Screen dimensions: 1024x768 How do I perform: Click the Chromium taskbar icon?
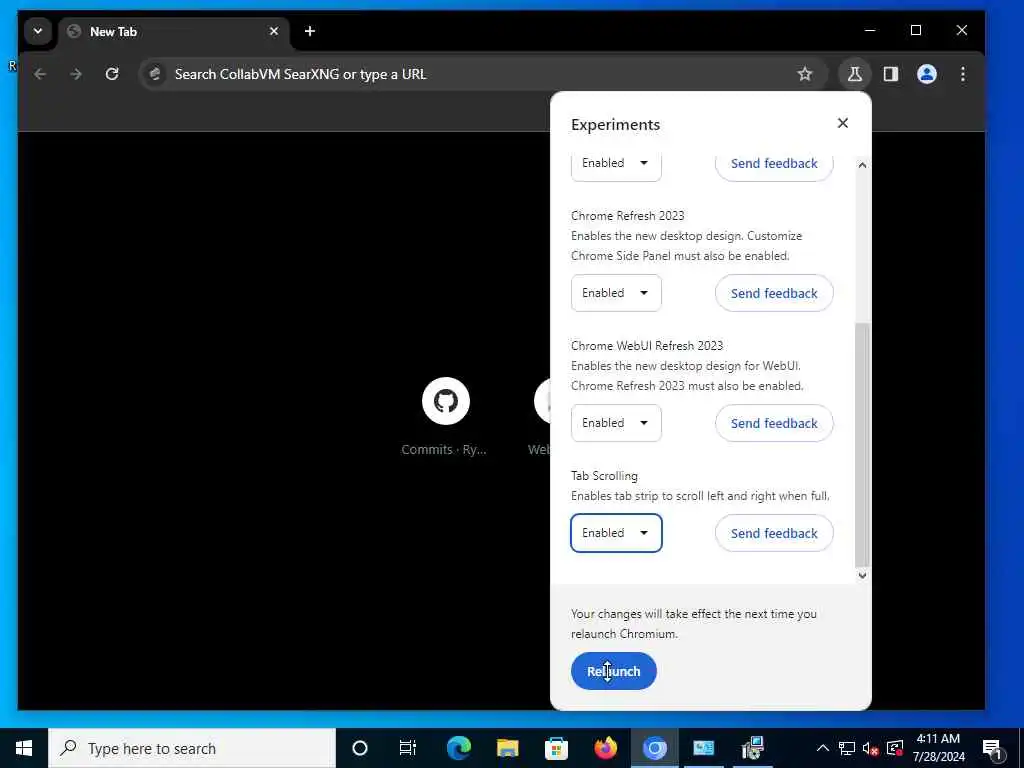(x=654, y=748)
